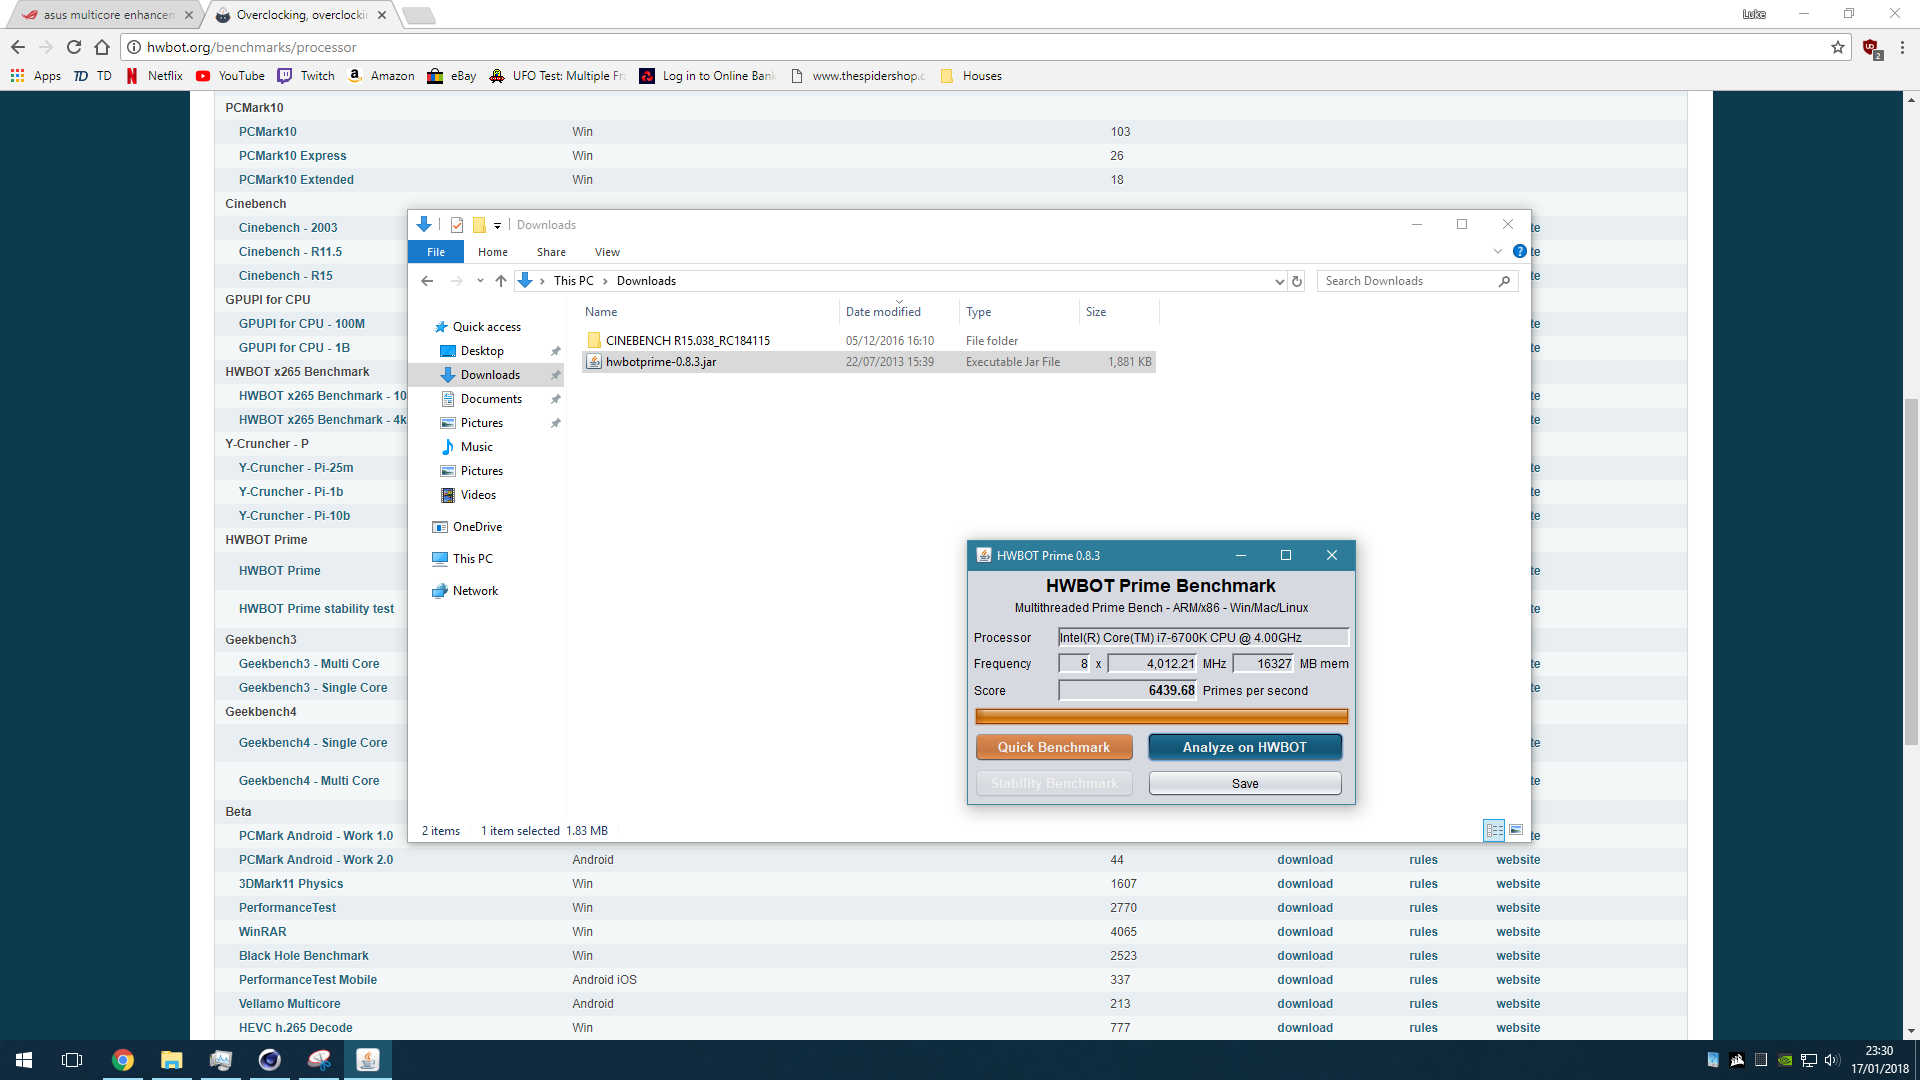1920x1080 pixels.
Task: Go to the Chrome home page icon
Action: [x=102, y=47]
